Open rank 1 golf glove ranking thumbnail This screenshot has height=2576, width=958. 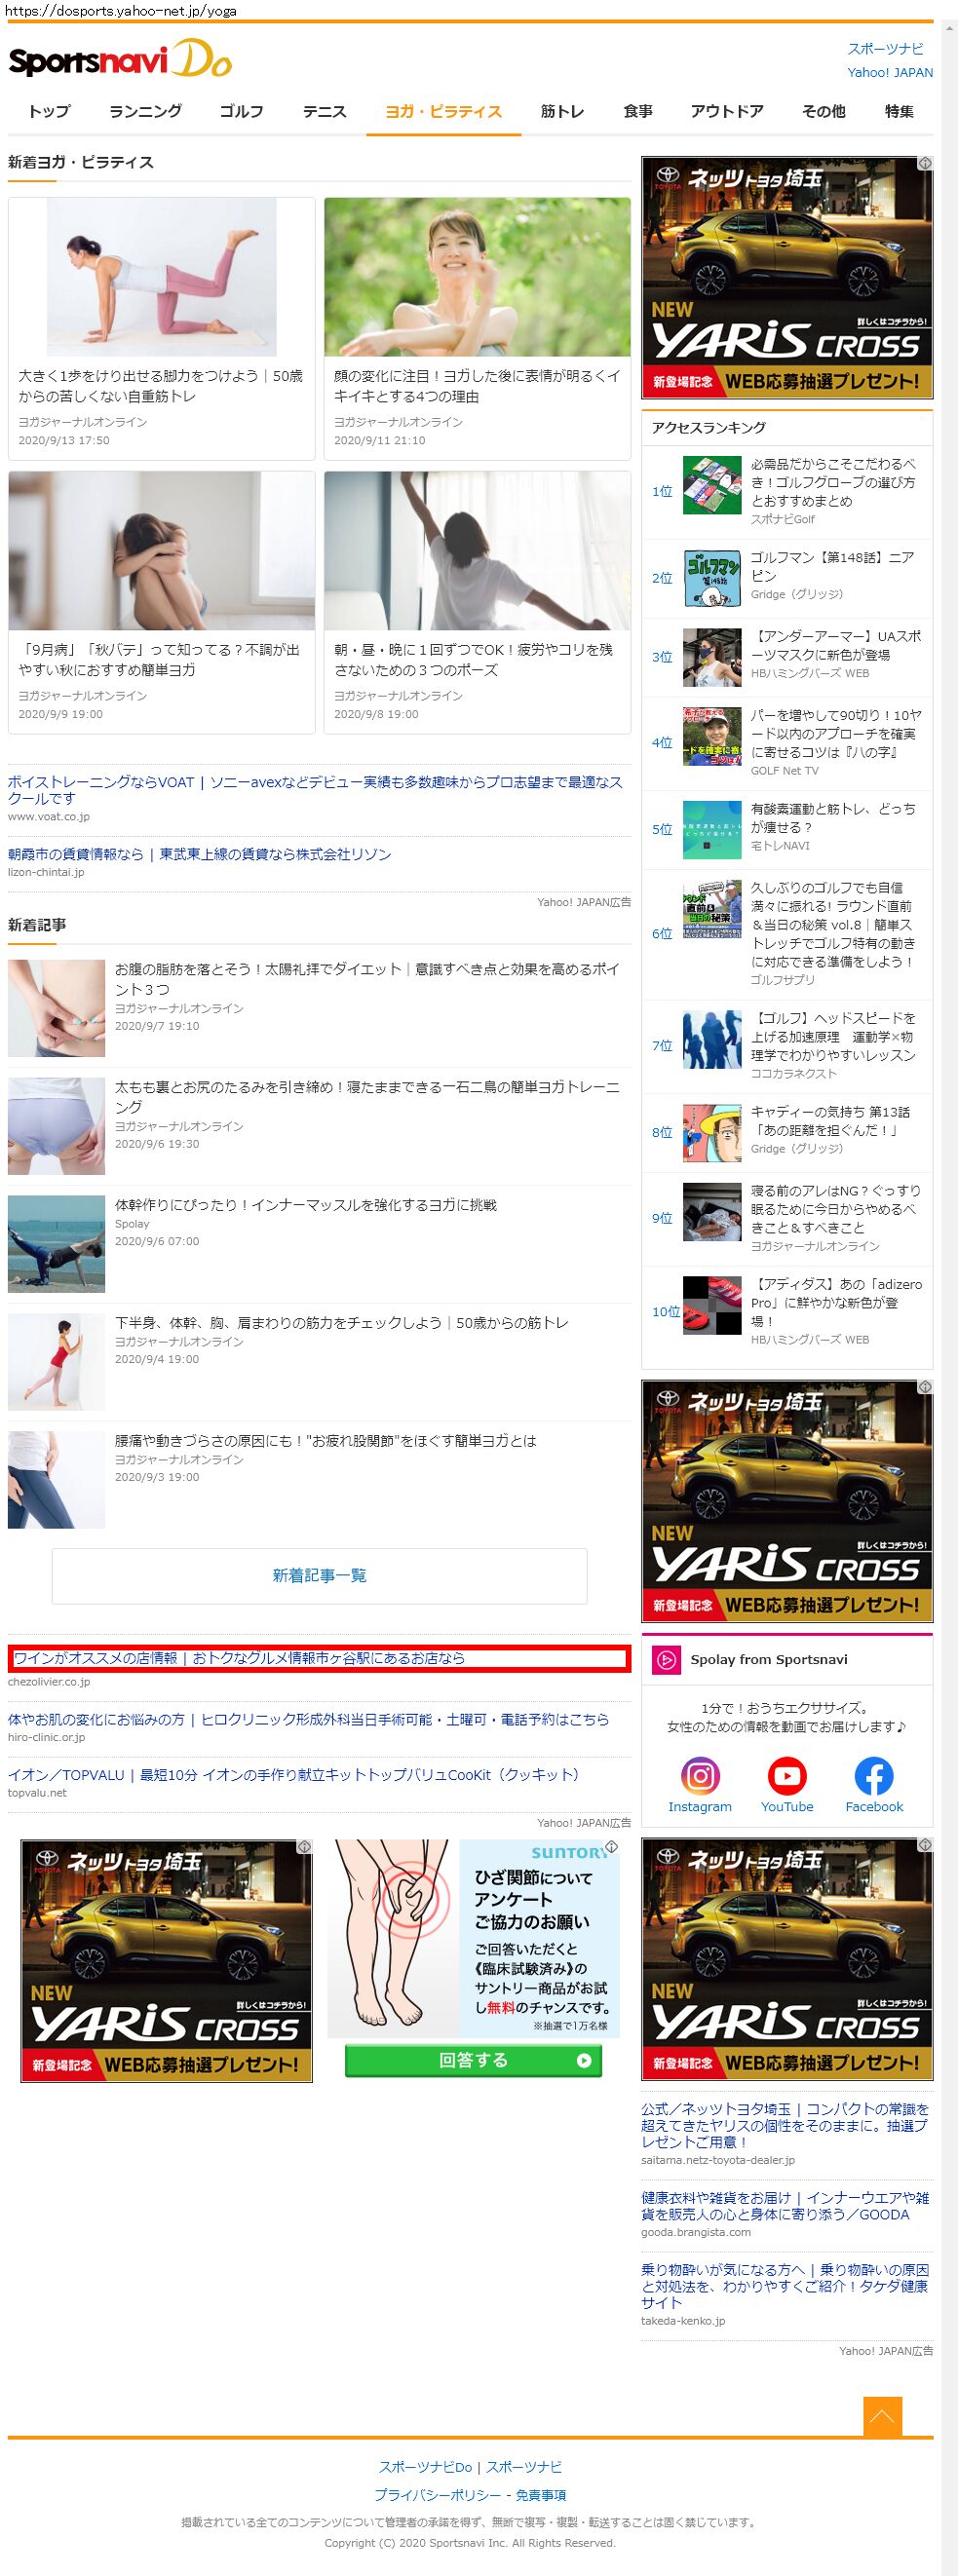(711, 485)
